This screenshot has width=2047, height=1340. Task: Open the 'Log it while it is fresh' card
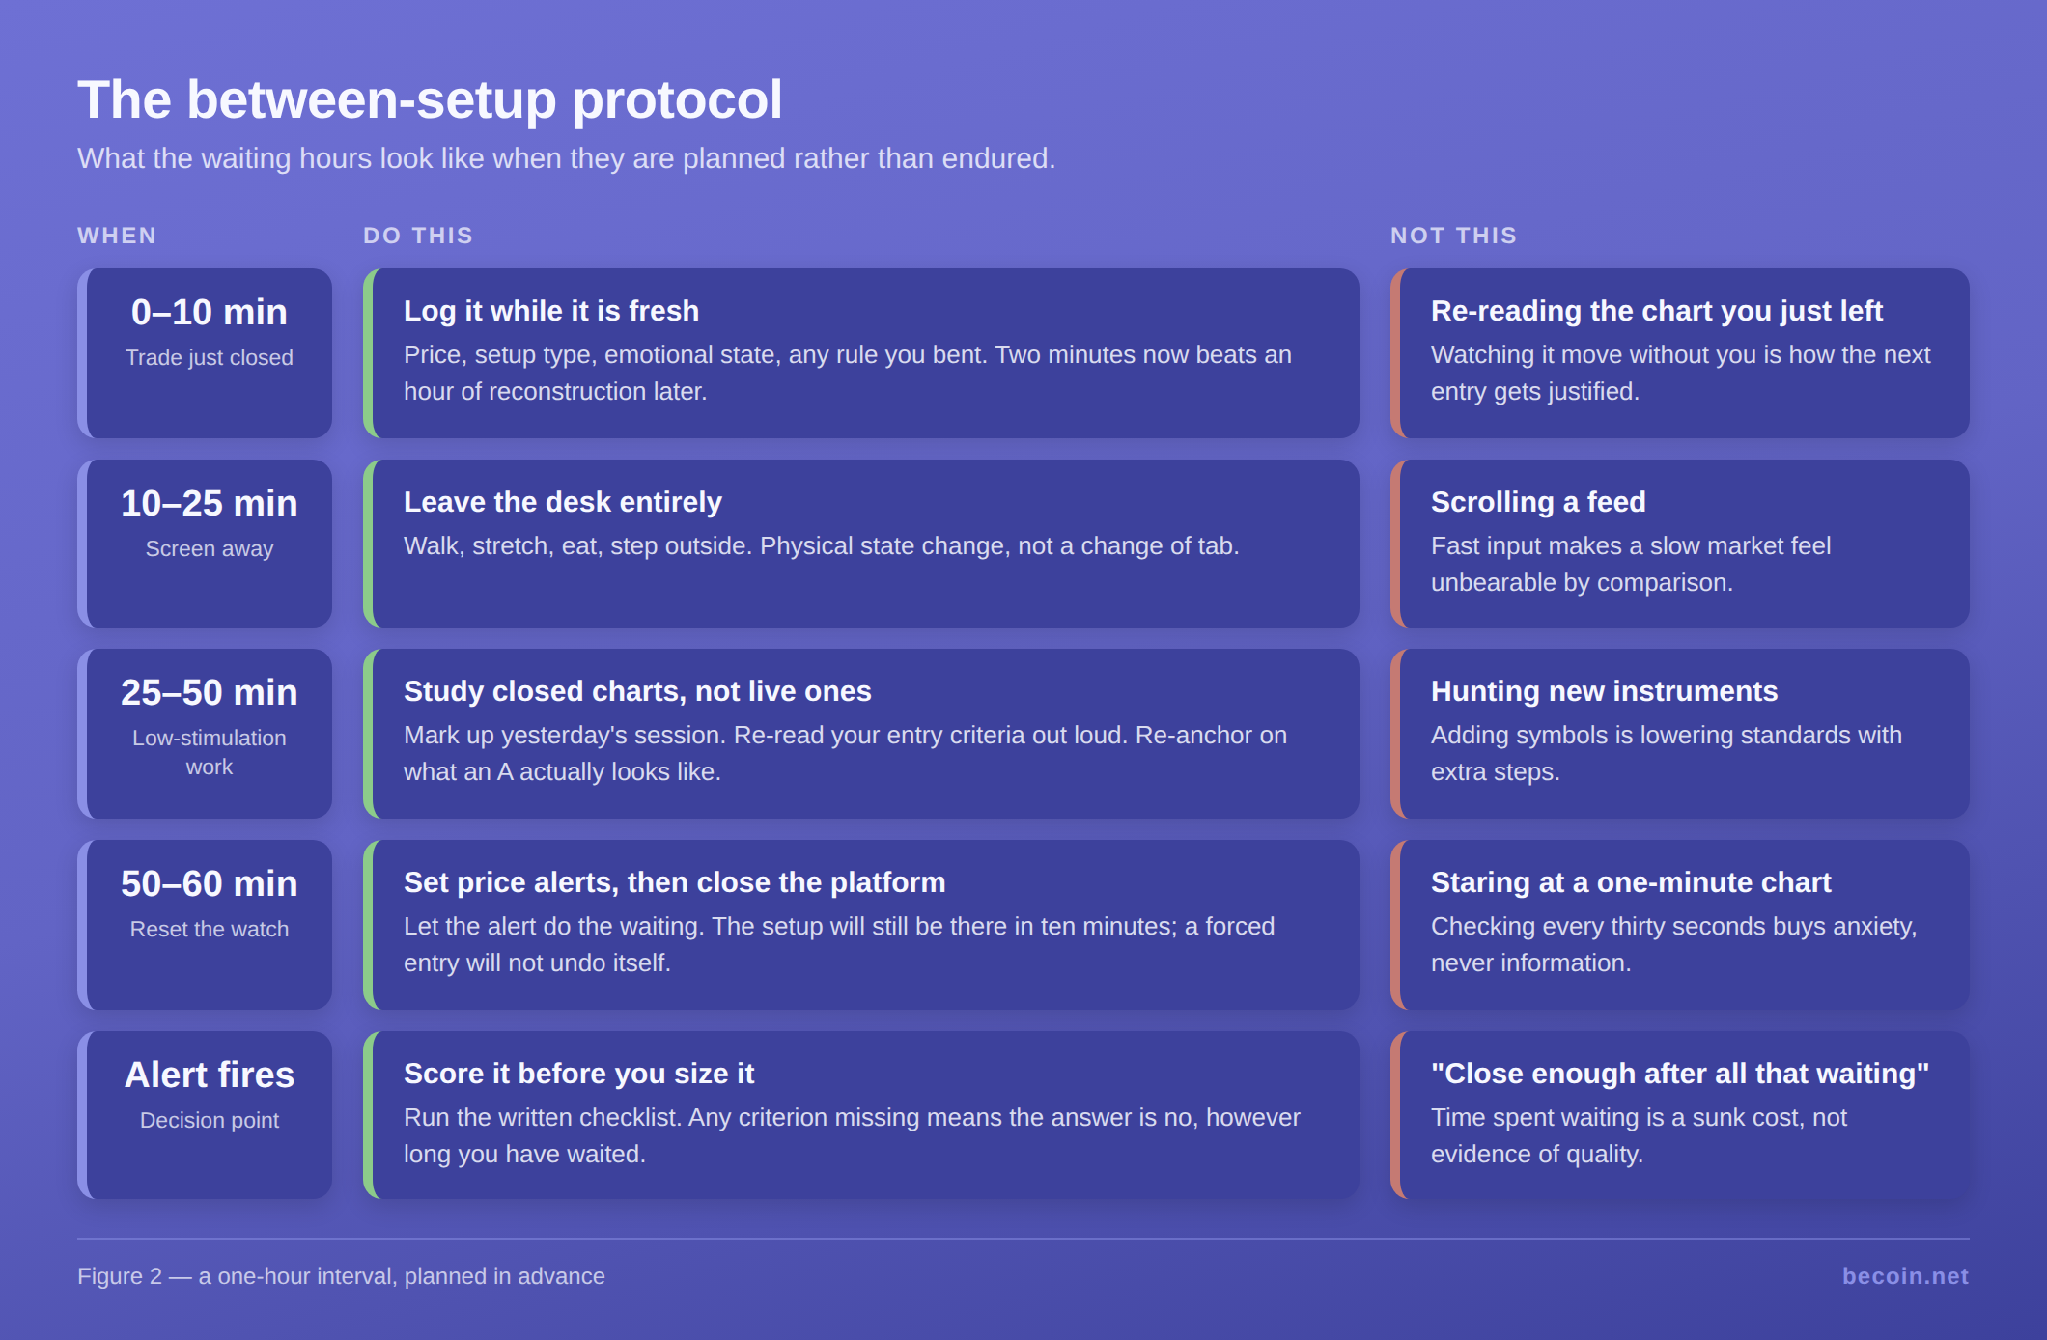pos(861,353)
